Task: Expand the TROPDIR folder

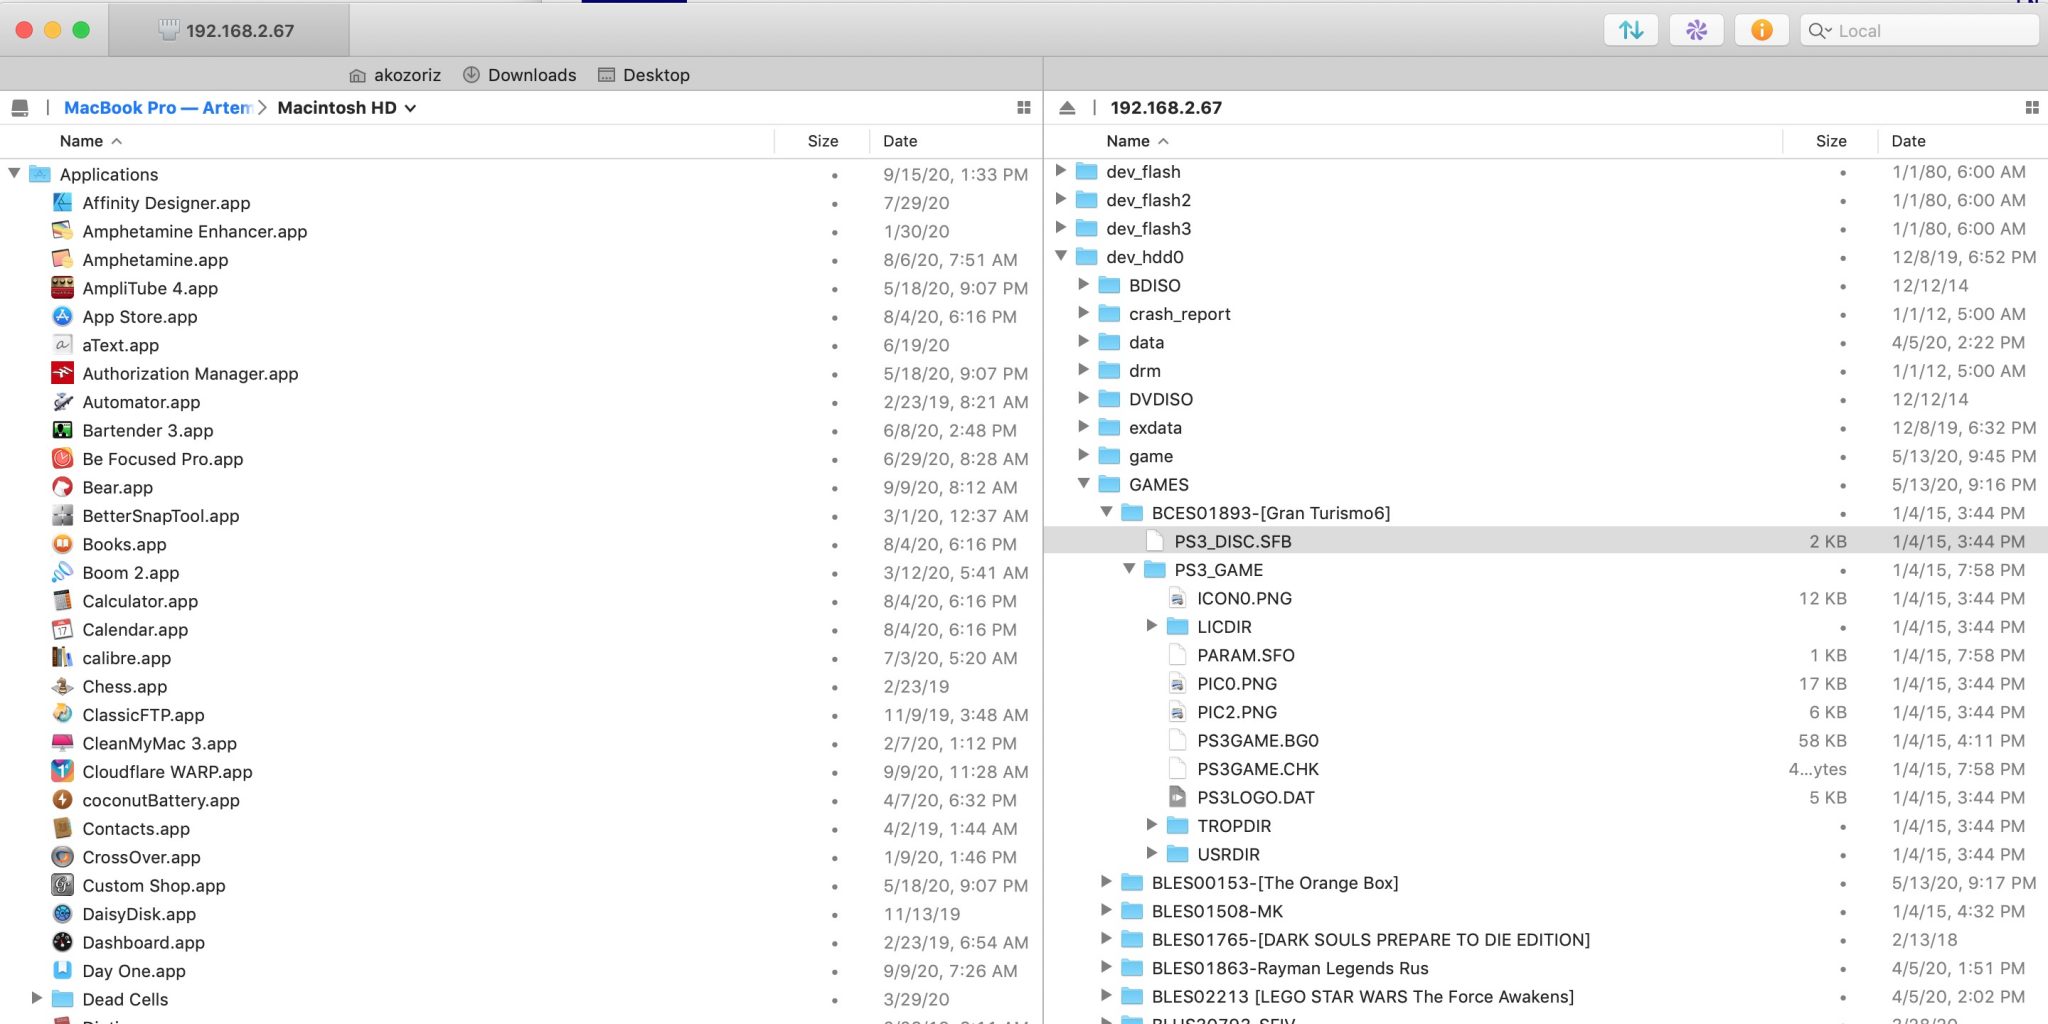Action: (x=1152, y=825)
